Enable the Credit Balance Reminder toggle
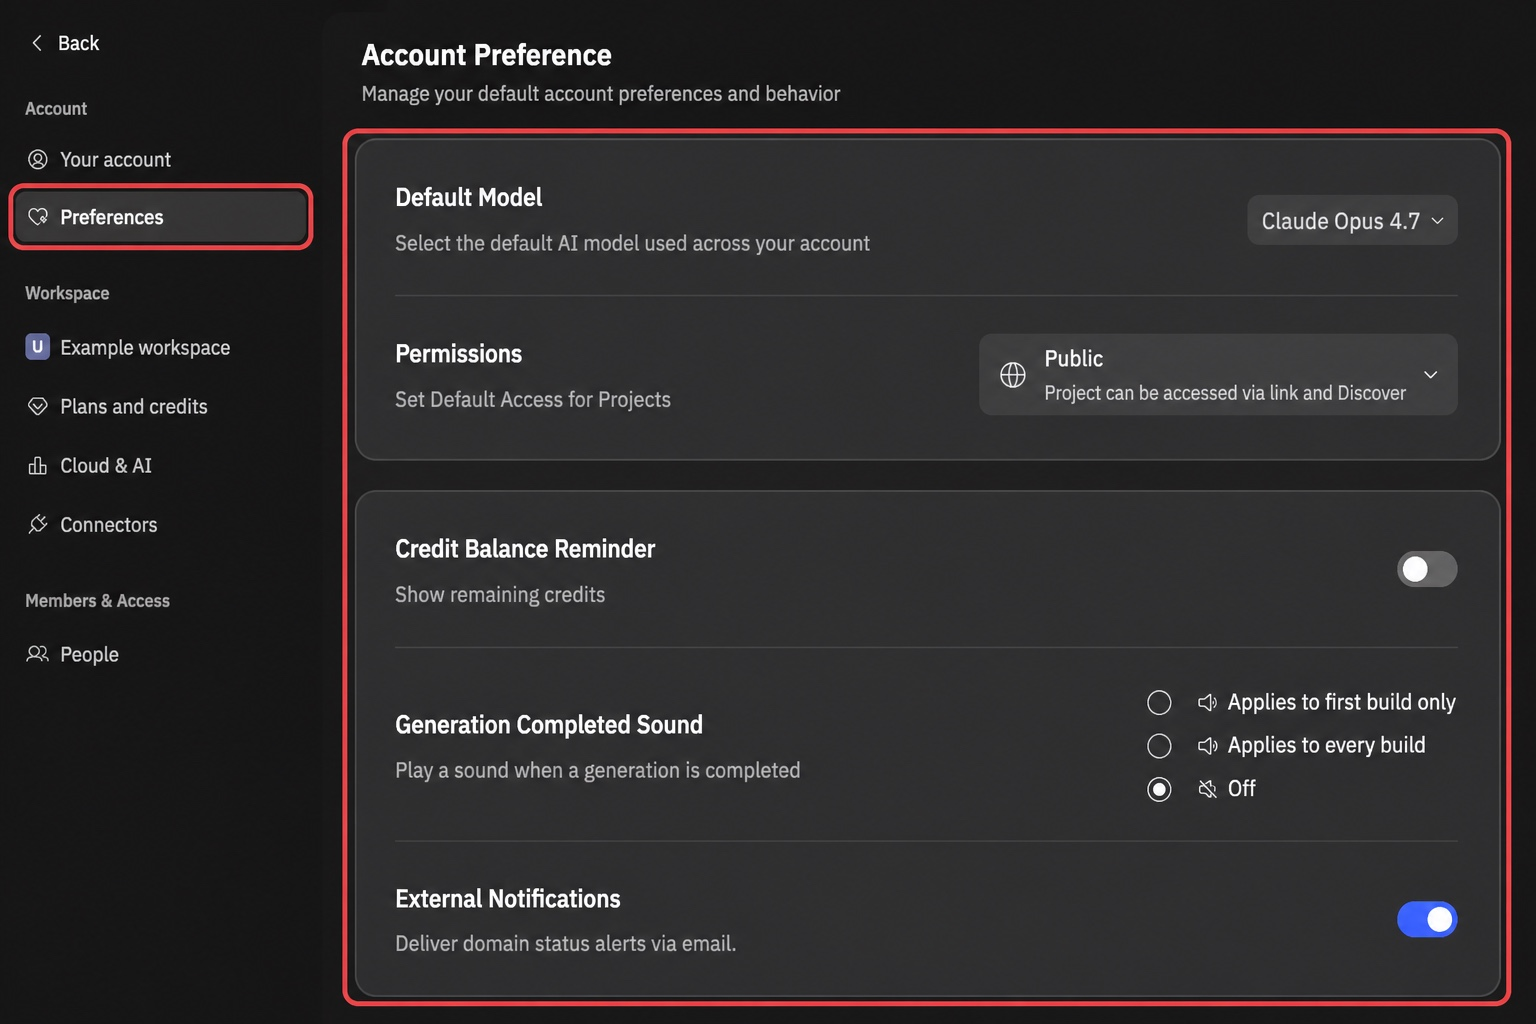This screenshot has height=1024, width=1536. (1427, 569)
